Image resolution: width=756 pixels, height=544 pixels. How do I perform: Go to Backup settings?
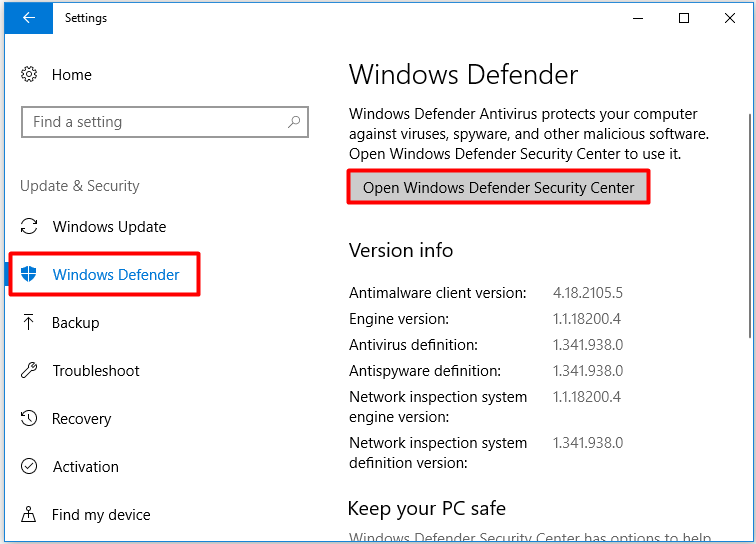(x=76, y=323)
